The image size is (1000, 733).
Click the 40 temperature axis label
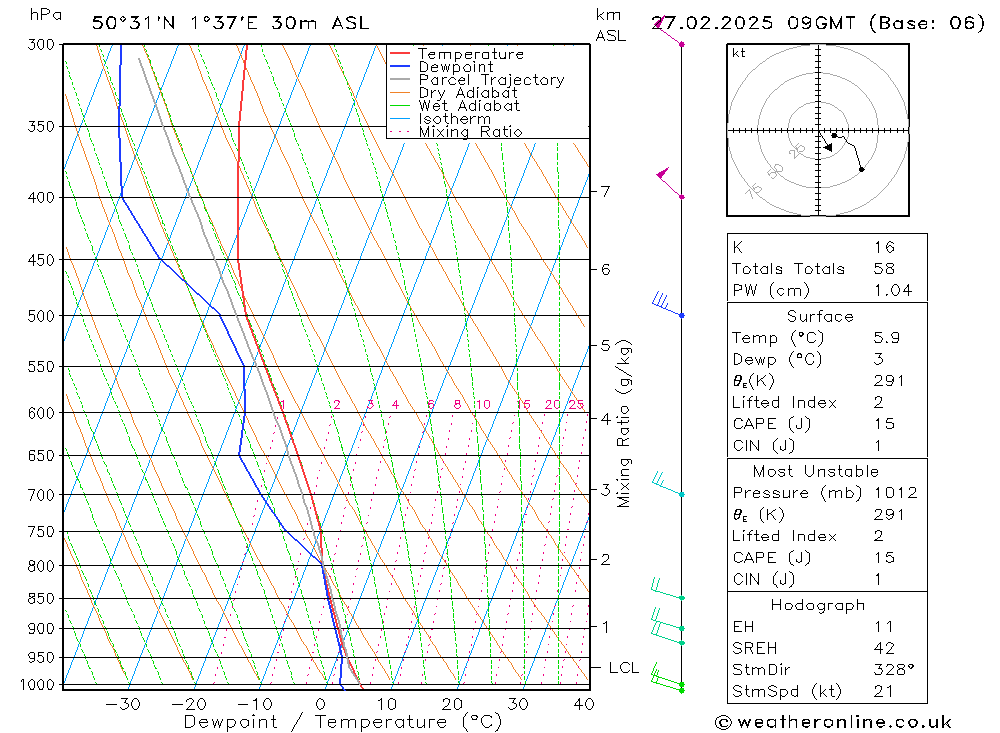pos(584,704)
